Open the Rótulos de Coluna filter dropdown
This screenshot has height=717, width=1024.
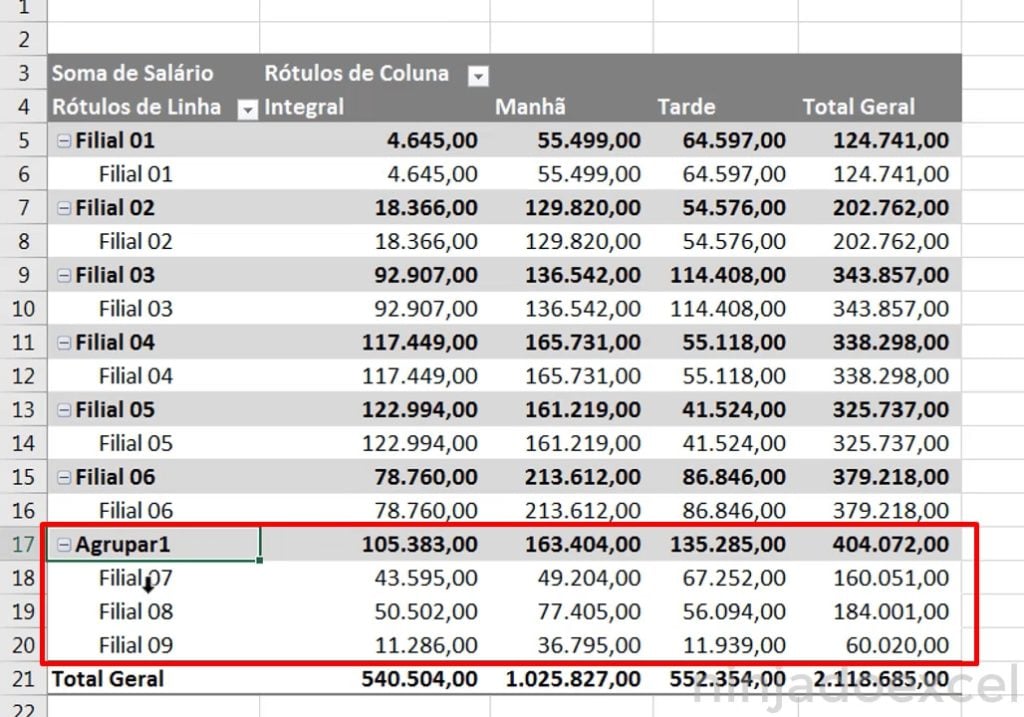coord(478,74)
